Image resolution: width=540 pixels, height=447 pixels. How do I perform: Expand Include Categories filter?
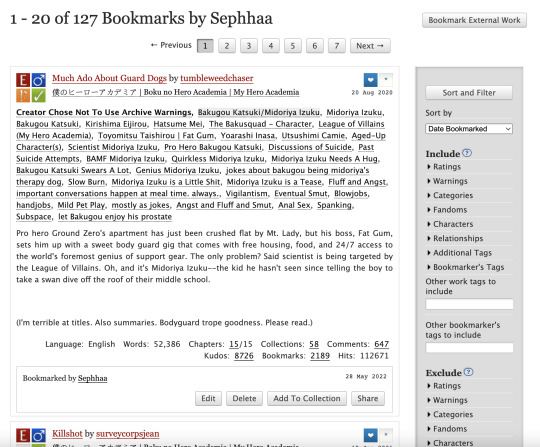pyautogui.click(x=450, y=195)
